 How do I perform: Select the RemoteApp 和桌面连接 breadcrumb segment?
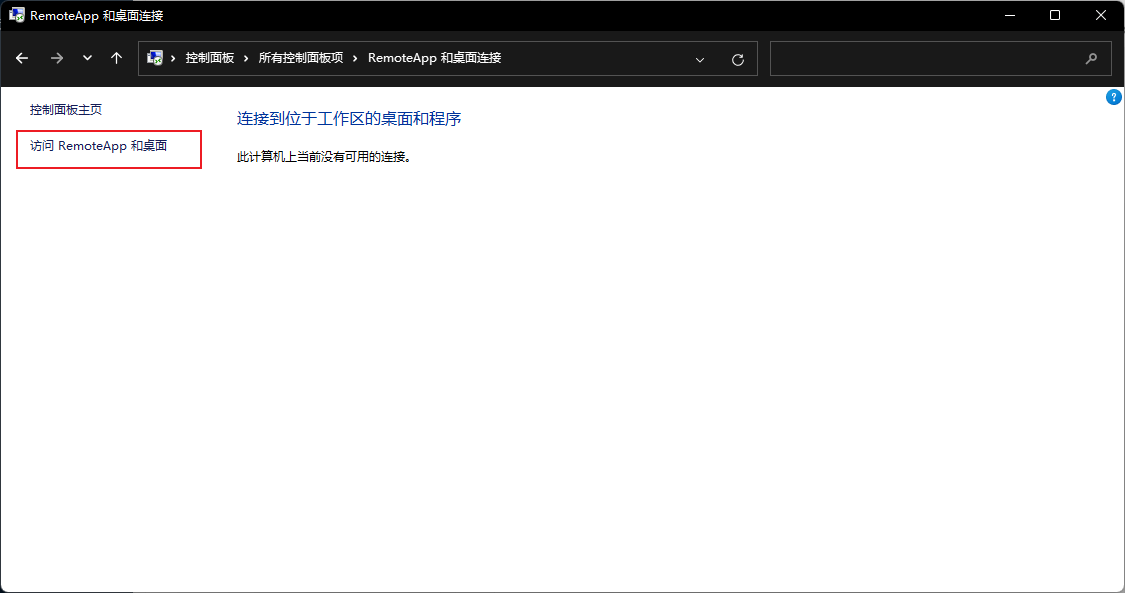tap(434, 58)
